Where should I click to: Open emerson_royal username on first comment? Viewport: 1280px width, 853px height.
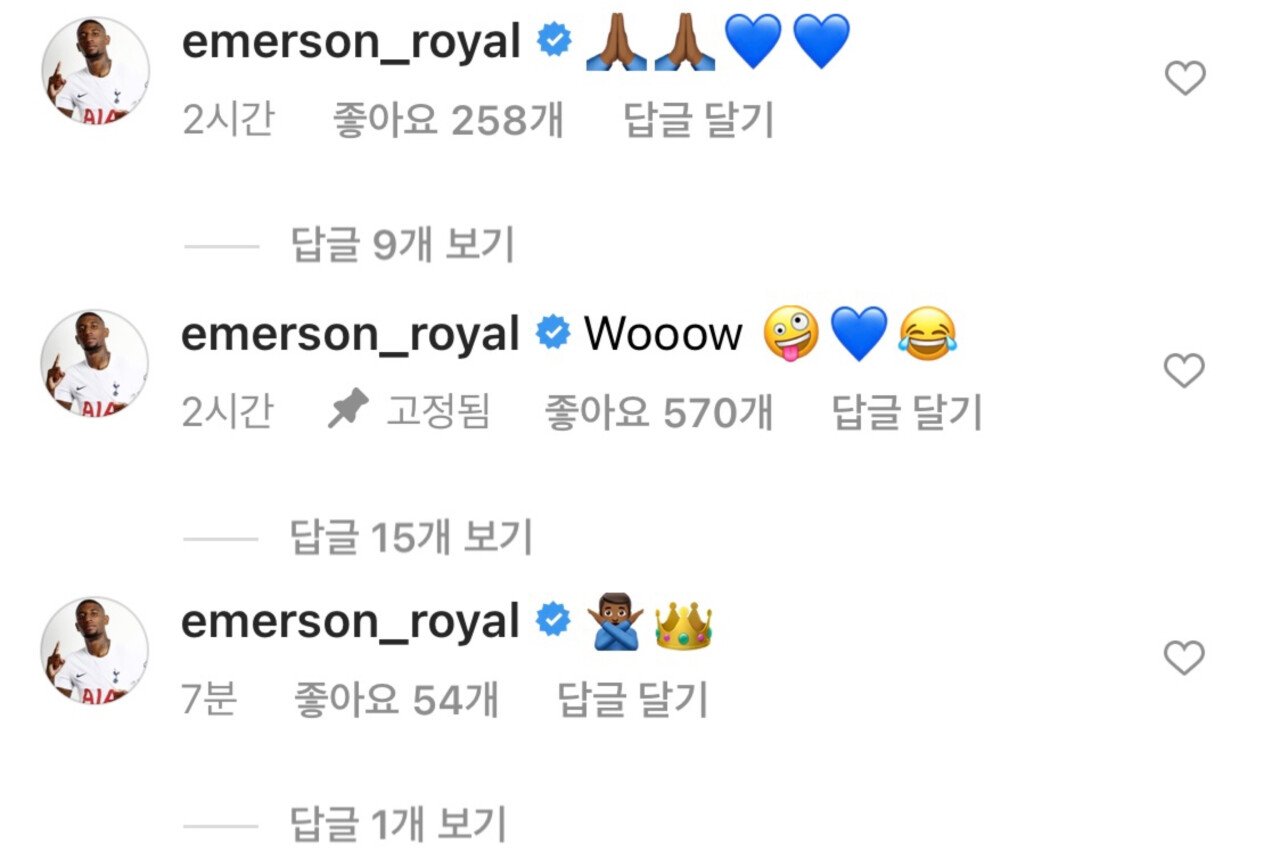(352, 42)
